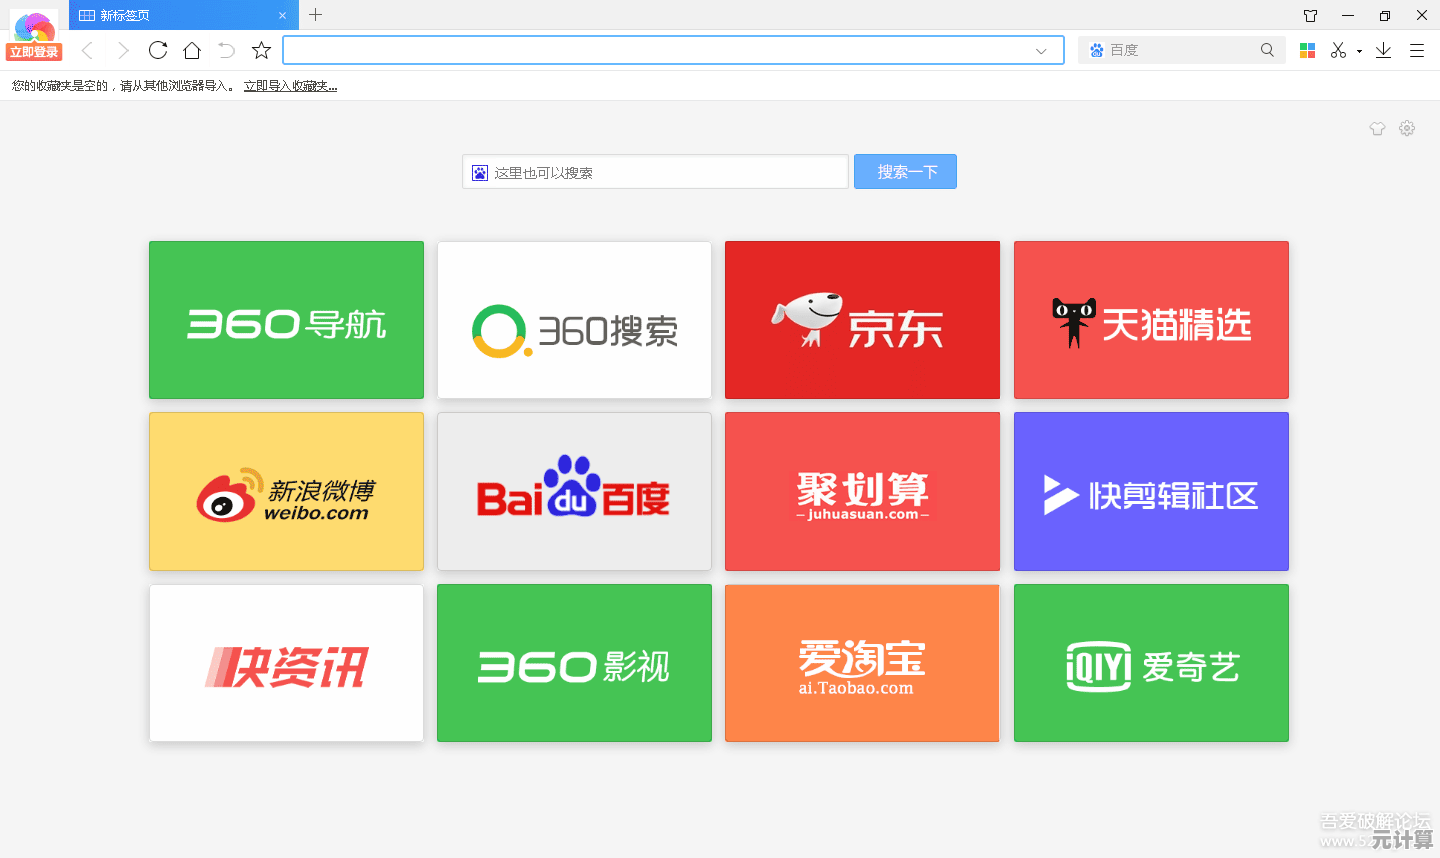
Task: Open new tab page settings gear
Action: point(1407,128)
